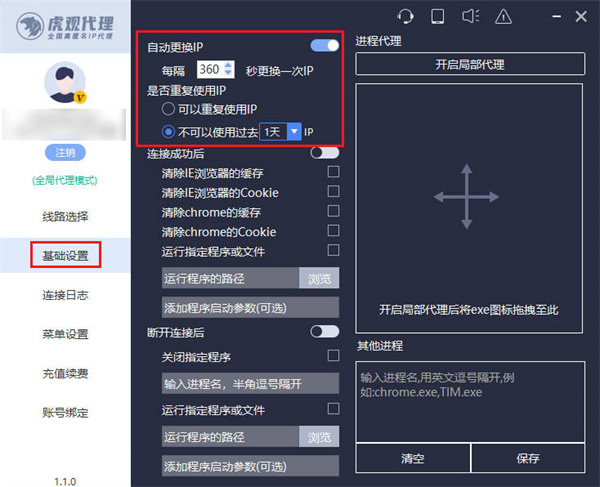The image size is (600, 487).
Task: Click the mobile device icon in title bar
Action: point(437,16)
